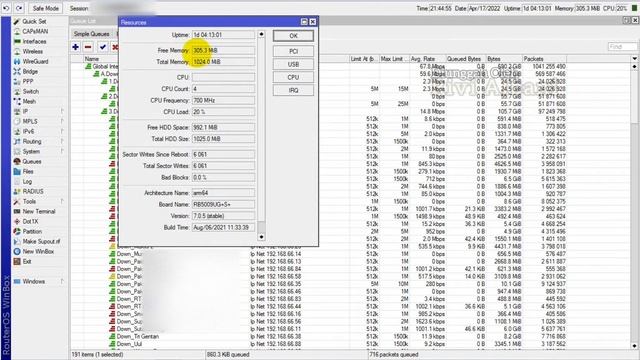The height and width of the screenshot is (360, 640).
Task: Maximize the Resources dialog
Action: click(304, 22)
